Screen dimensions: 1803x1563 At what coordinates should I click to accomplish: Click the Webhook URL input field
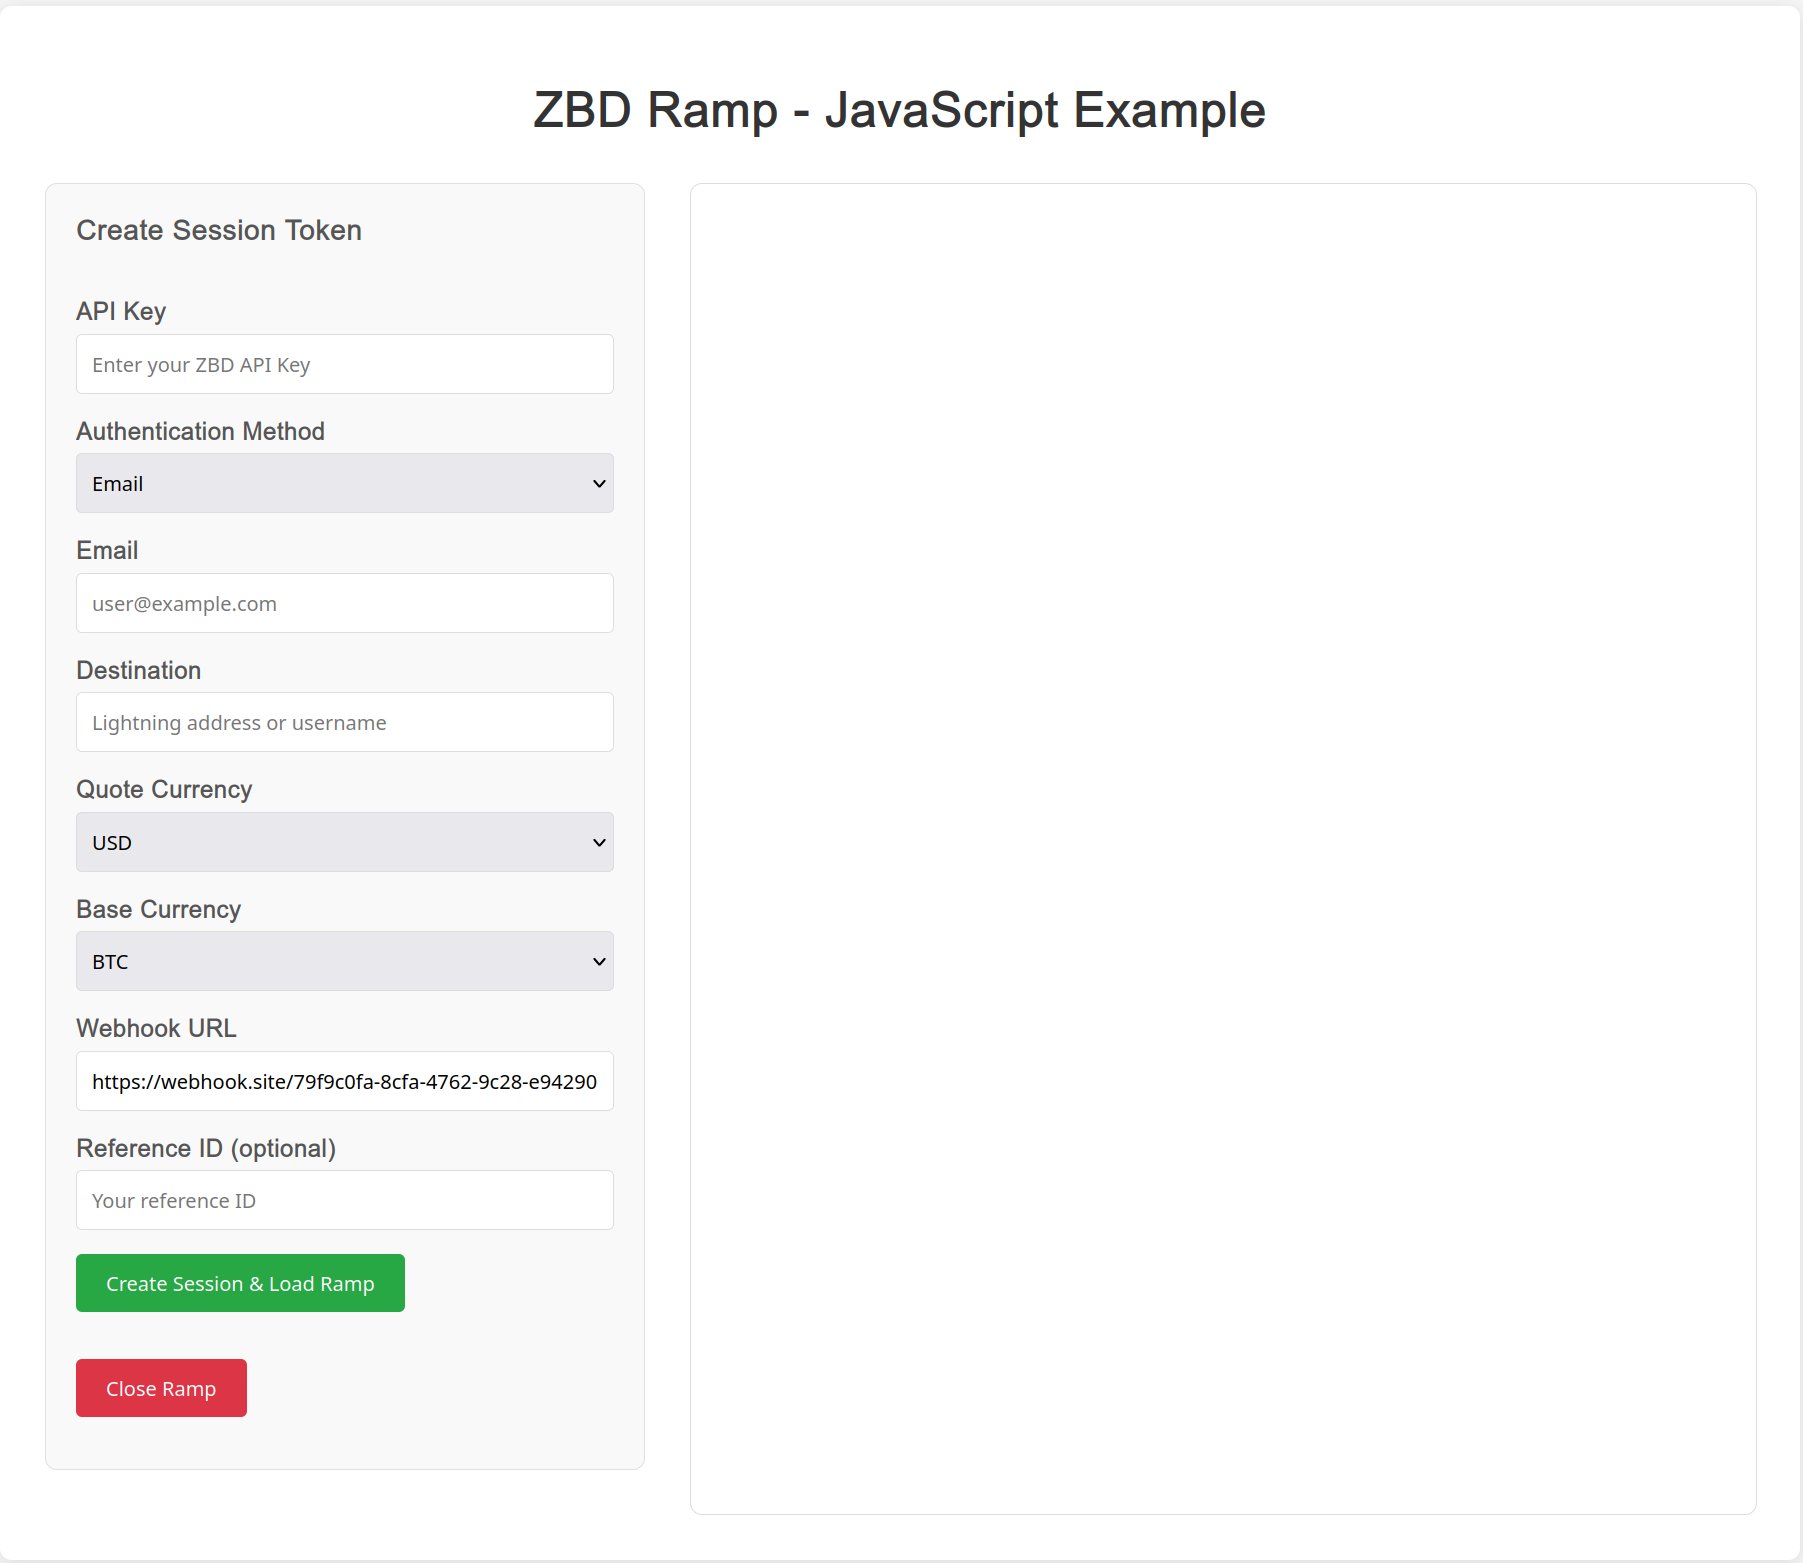(x=344, y=1081)
